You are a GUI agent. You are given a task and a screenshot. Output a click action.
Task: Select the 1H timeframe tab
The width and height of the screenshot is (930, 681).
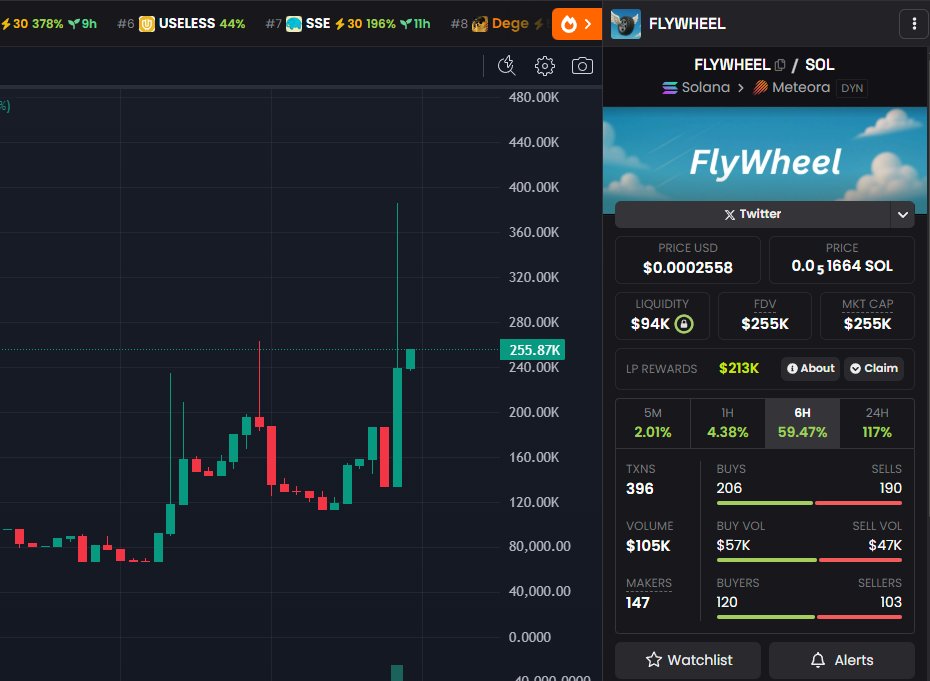tap(726, 422)
